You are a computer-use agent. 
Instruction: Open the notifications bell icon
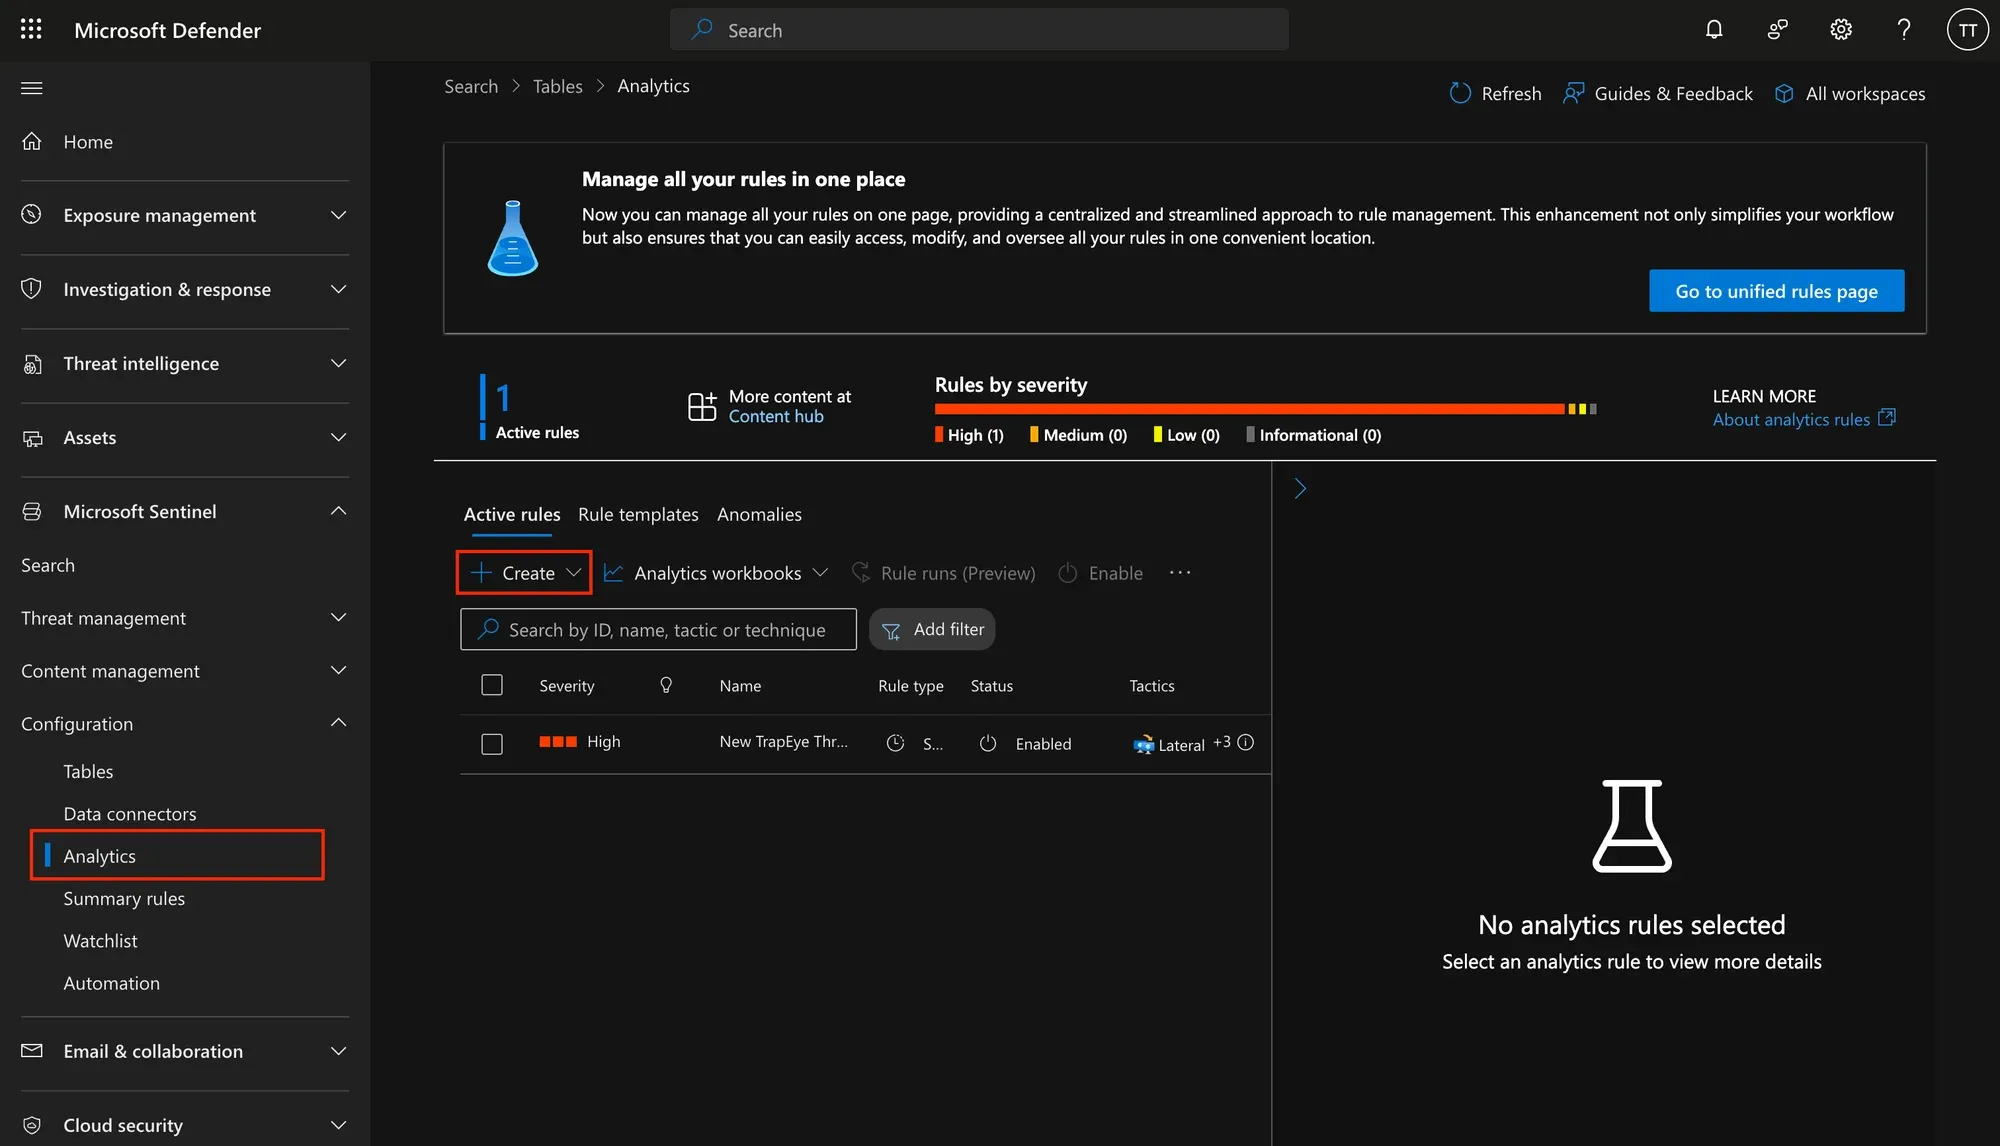pos(1714,29)
